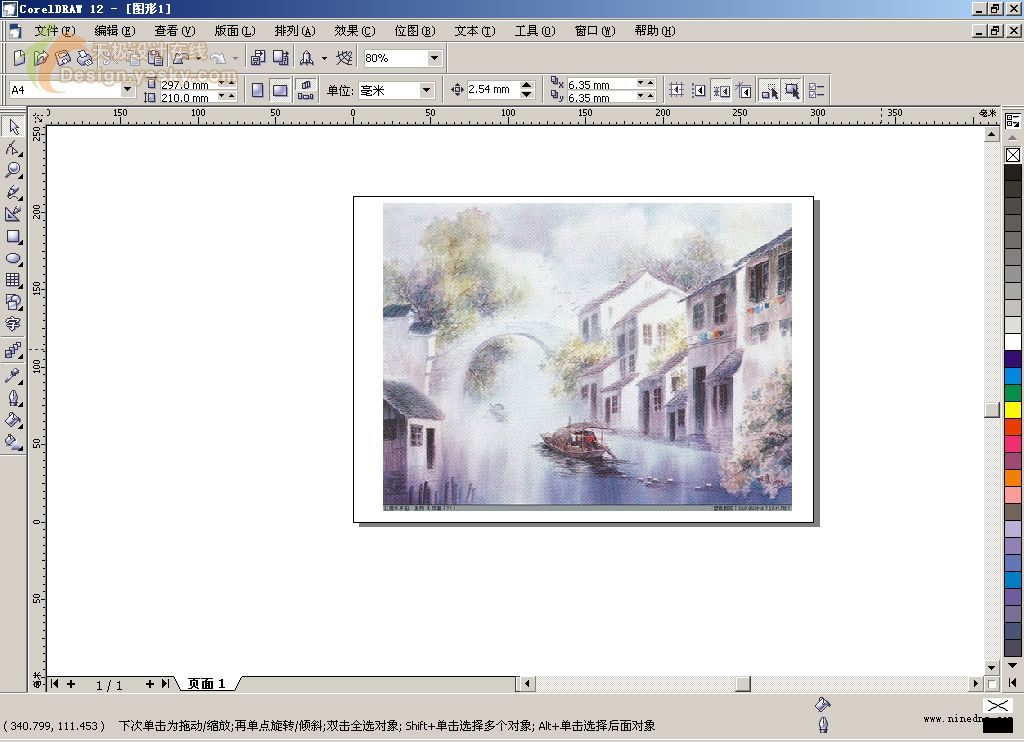Viewport: 1024px width, 742px height.
Task: Select the Pick tool in toolbox
Action: pyautogui.click(x=13, y=126)
